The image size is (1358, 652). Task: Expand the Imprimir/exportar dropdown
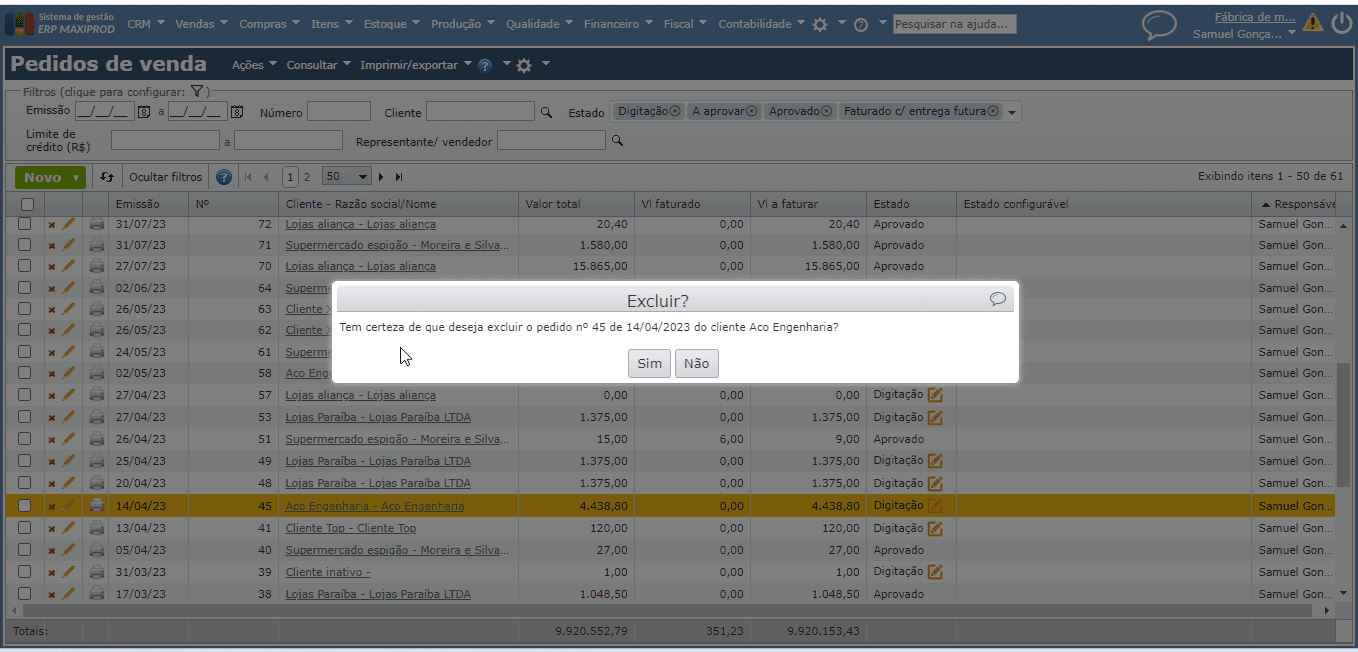(x=416, y=65)
